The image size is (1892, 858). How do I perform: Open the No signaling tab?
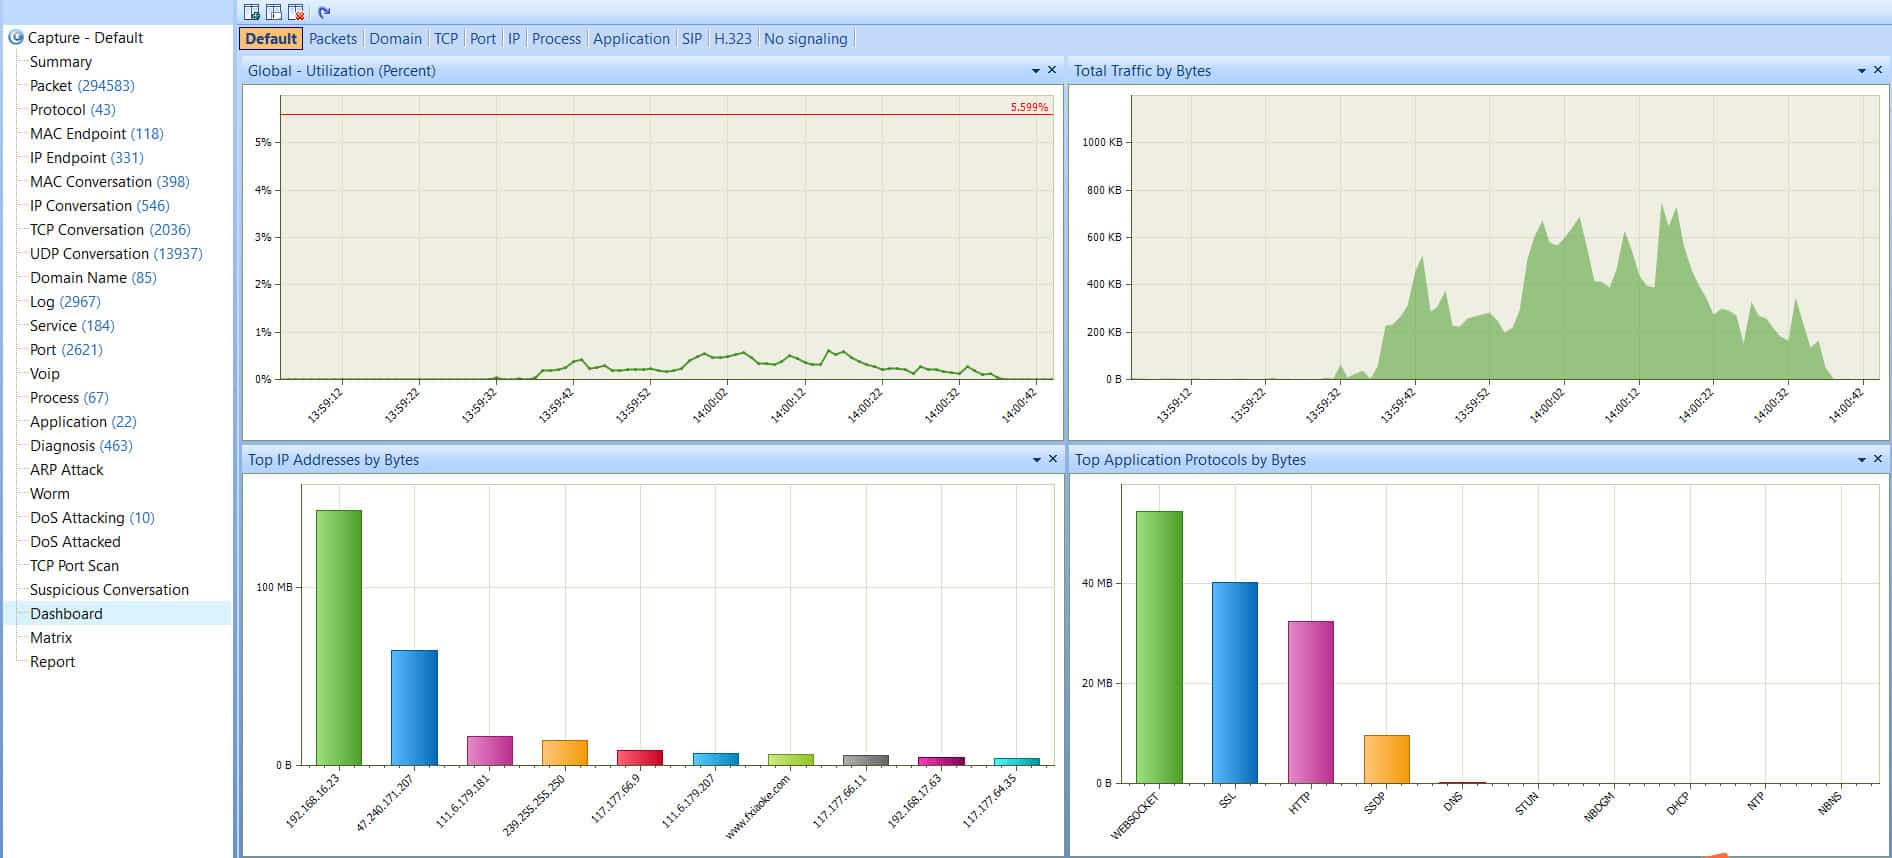pos(805,39)
